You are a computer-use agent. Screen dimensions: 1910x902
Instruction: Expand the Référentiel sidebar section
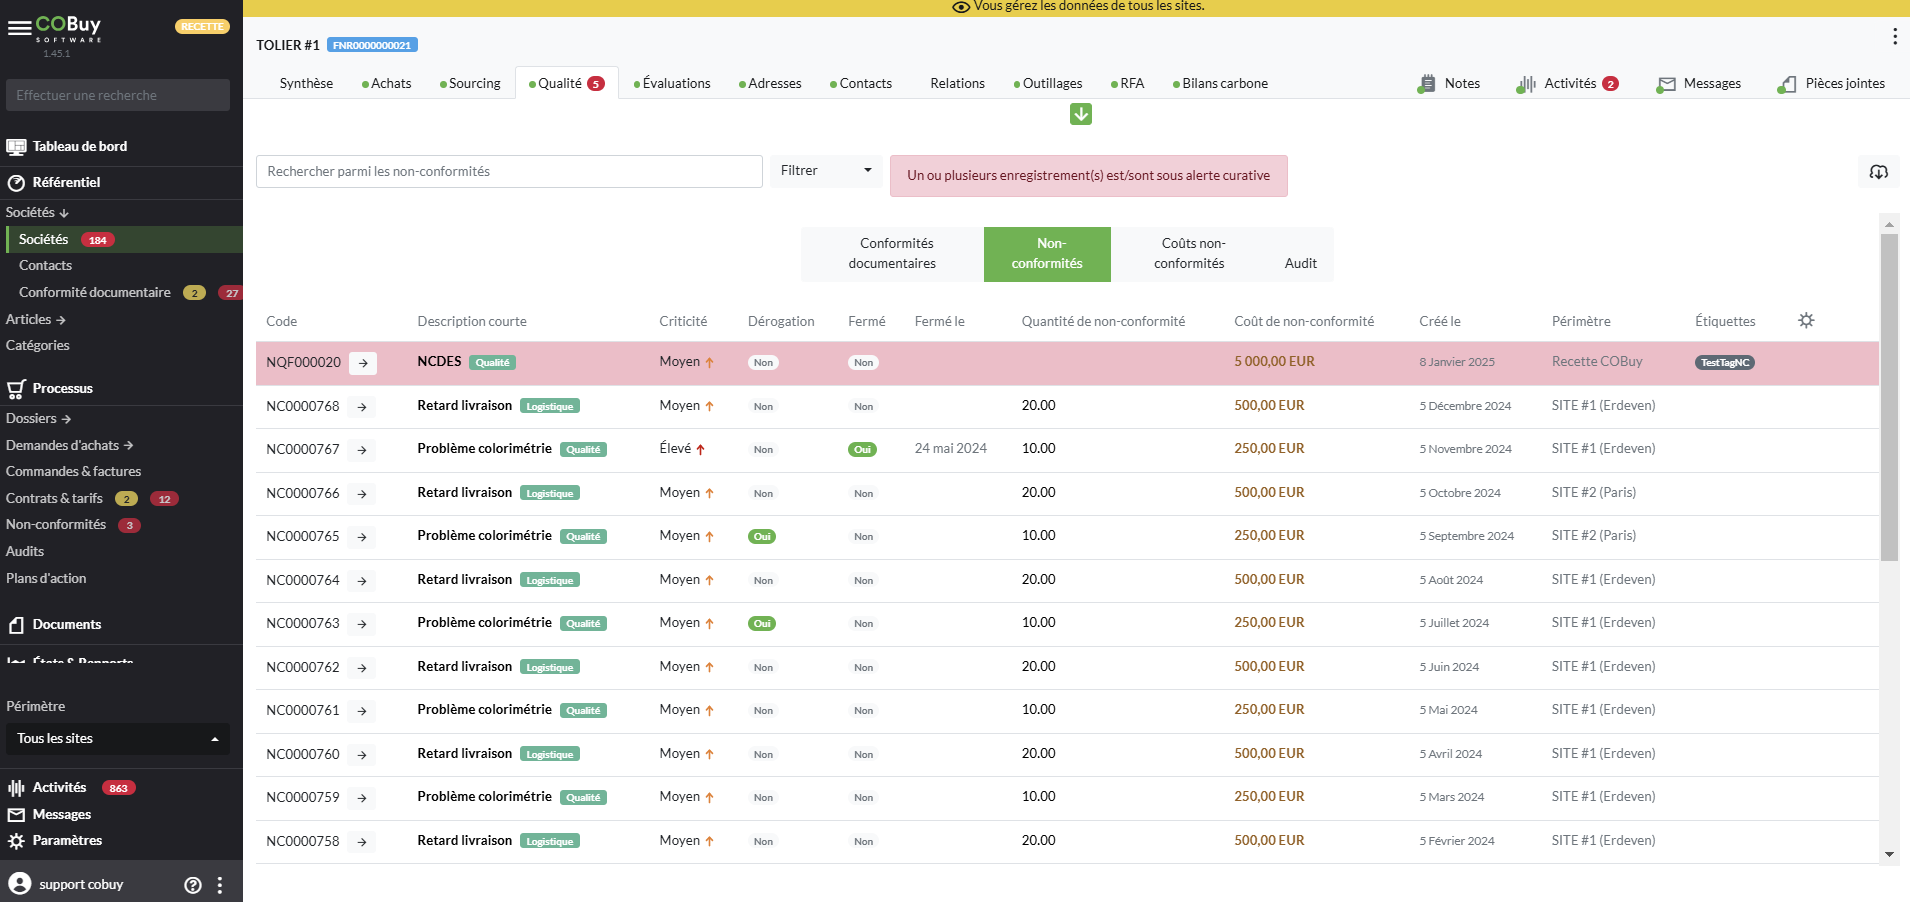pos(66,183)
